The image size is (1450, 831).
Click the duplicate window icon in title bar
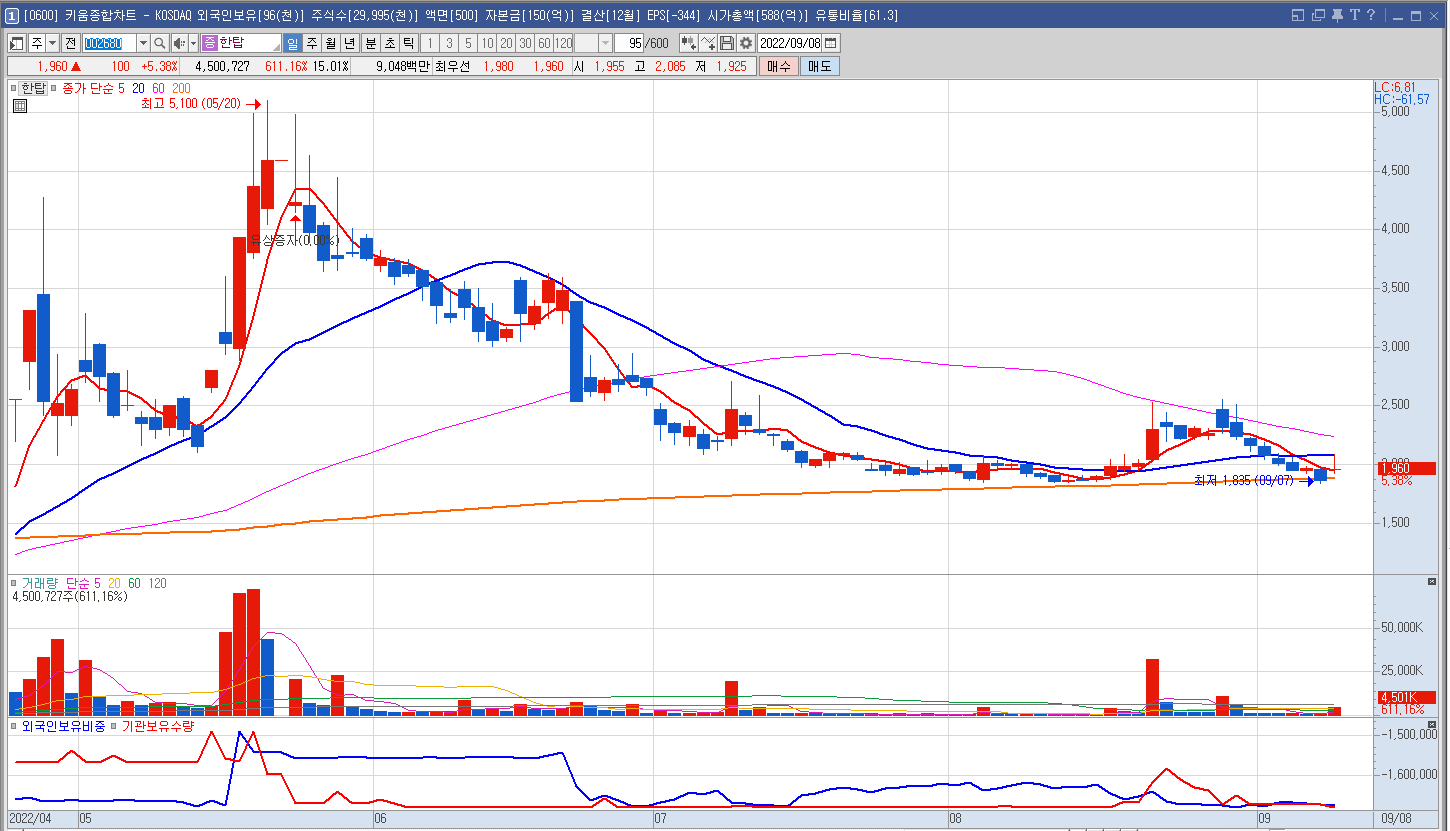1318,15
